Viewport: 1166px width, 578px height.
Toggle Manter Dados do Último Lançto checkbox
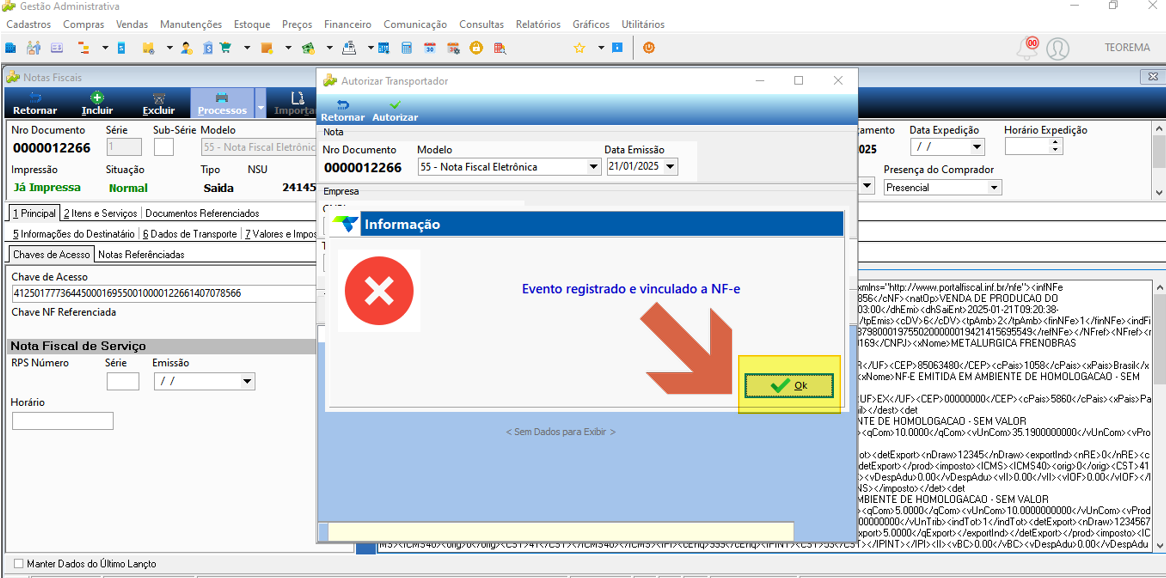pyautogui.click(x=19, y=564)
